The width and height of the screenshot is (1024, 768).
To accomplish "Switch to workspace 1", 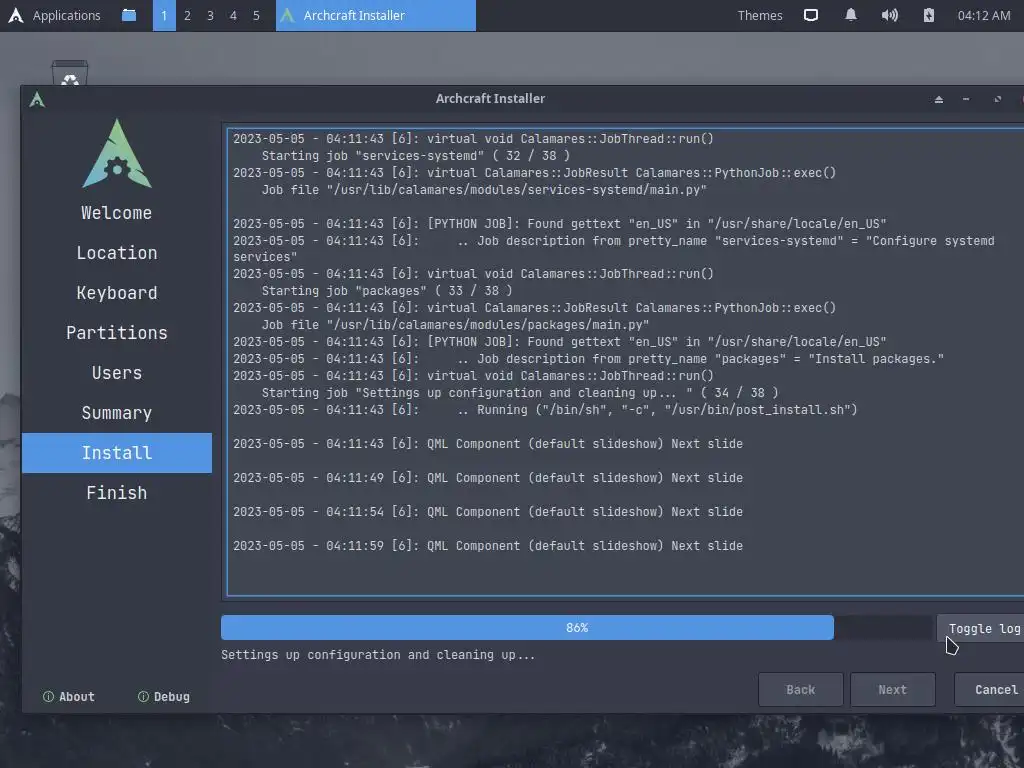I will click(164, 15).
